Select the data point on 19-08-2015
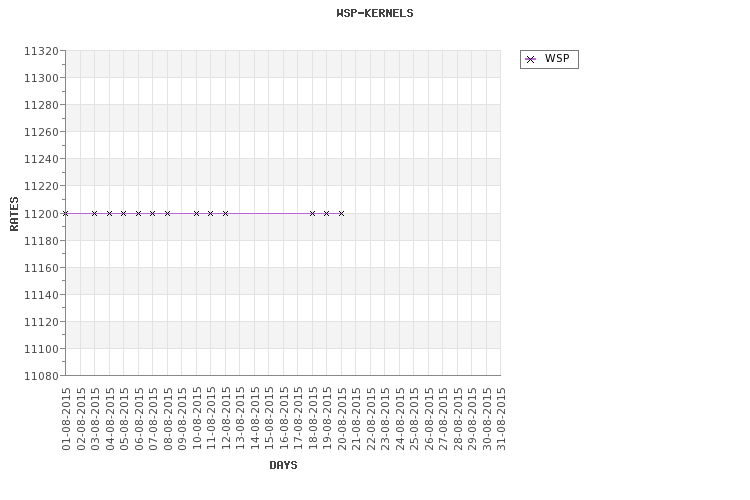This screenshot has height=500, width=750. click(327, 213)
